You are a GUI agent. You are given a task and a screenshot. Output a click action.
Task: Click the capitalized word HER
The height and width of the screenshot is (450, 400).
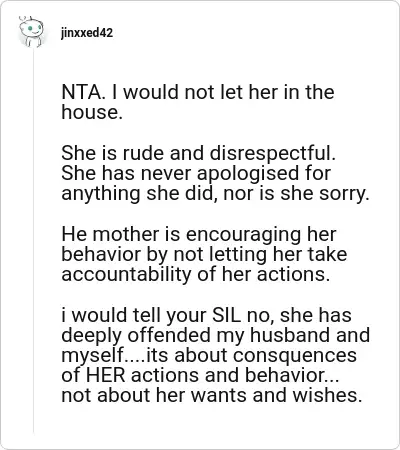tap(106, 375)
